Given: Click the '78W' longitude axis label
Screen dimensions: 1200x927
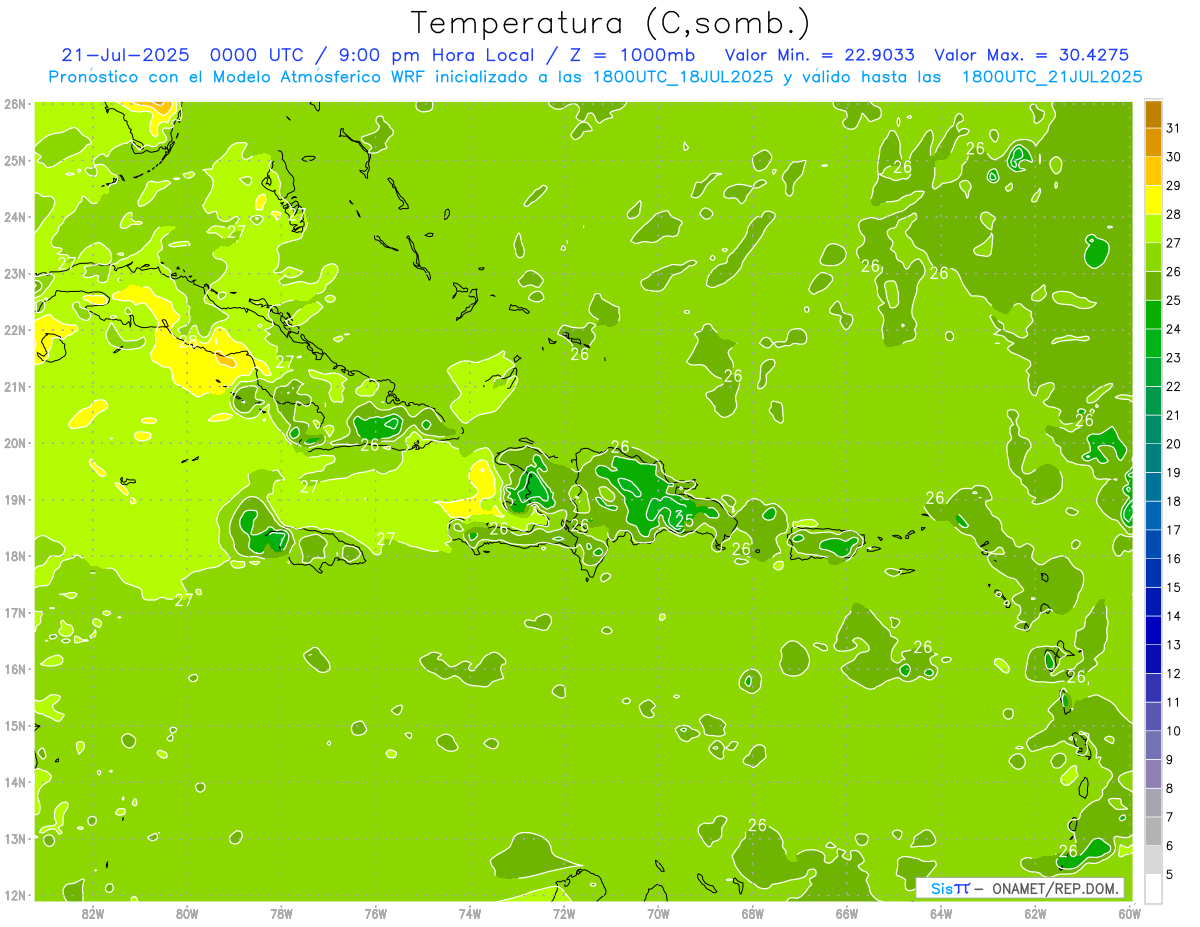Looking at the screenshot, I should tap(281, 913).
